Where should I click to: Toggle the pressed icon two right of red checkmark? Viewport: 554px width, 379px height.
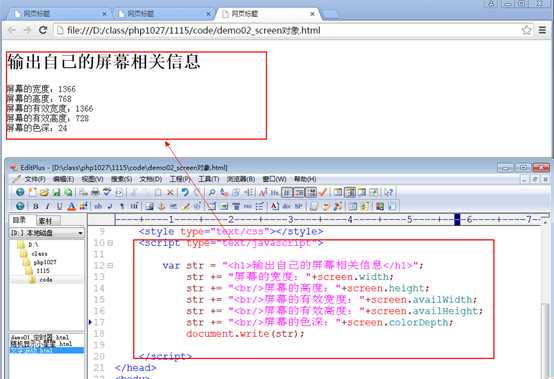[x=350, y=192]
